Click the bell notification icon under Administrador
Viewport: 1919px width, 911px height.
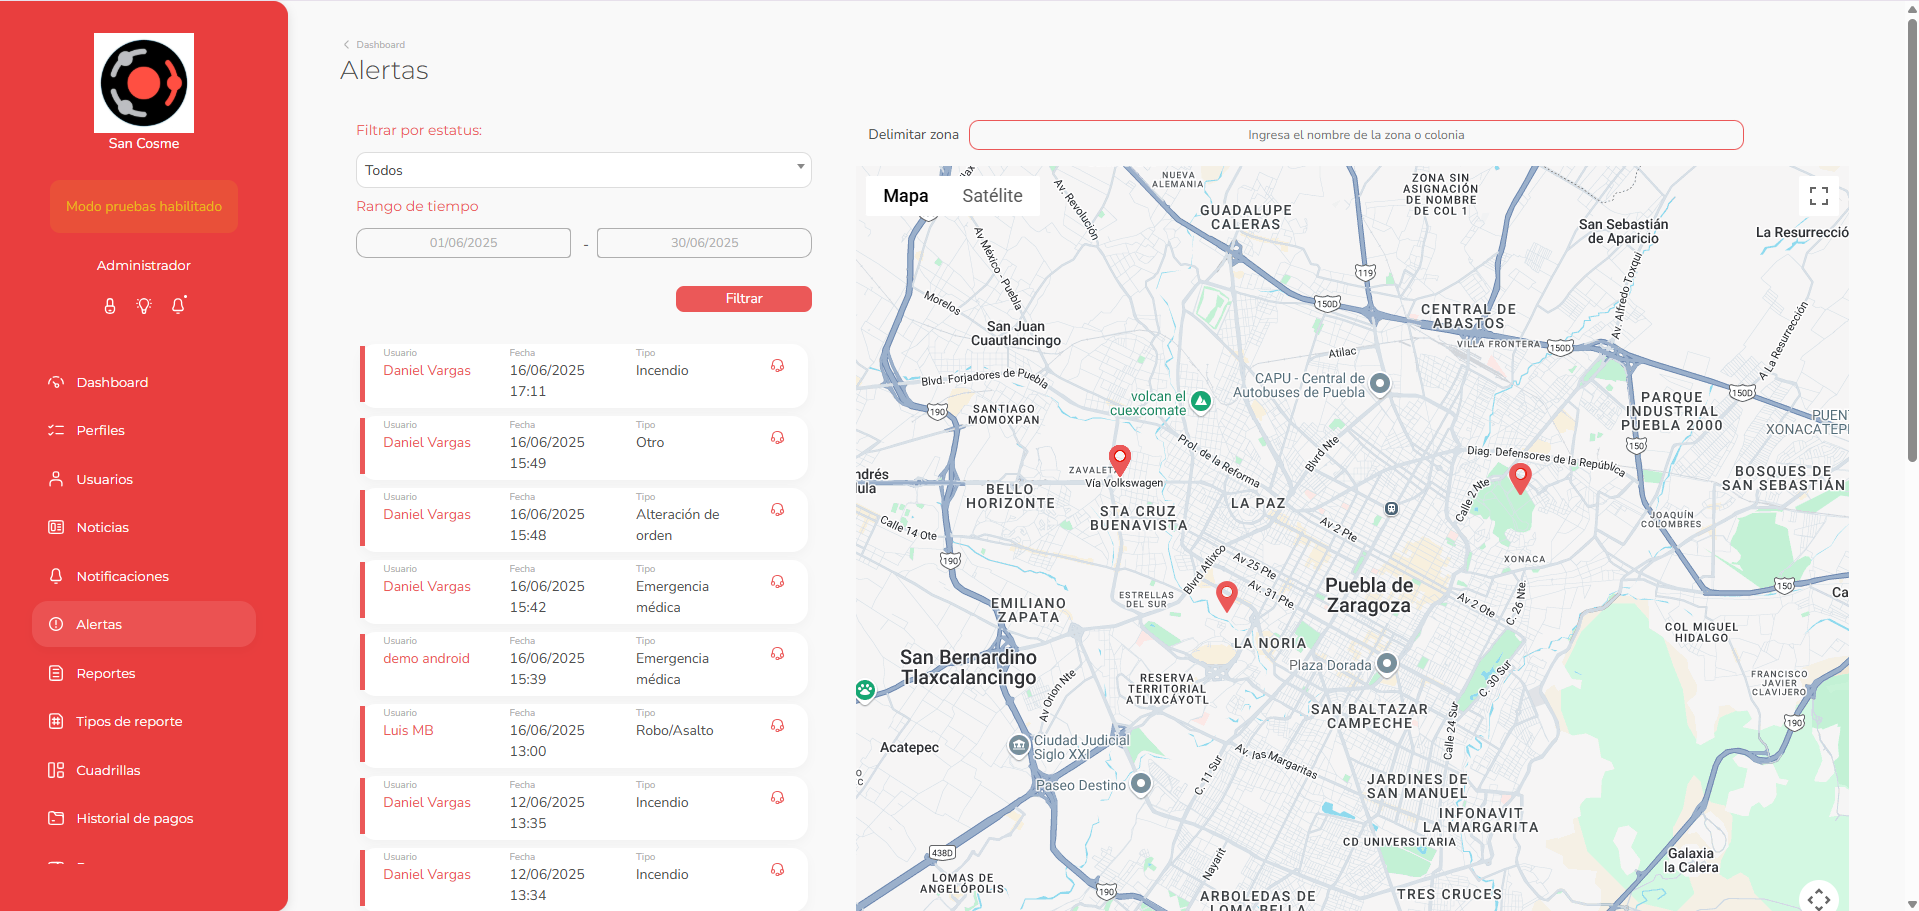pyautogui.click(x=179, y=305)
